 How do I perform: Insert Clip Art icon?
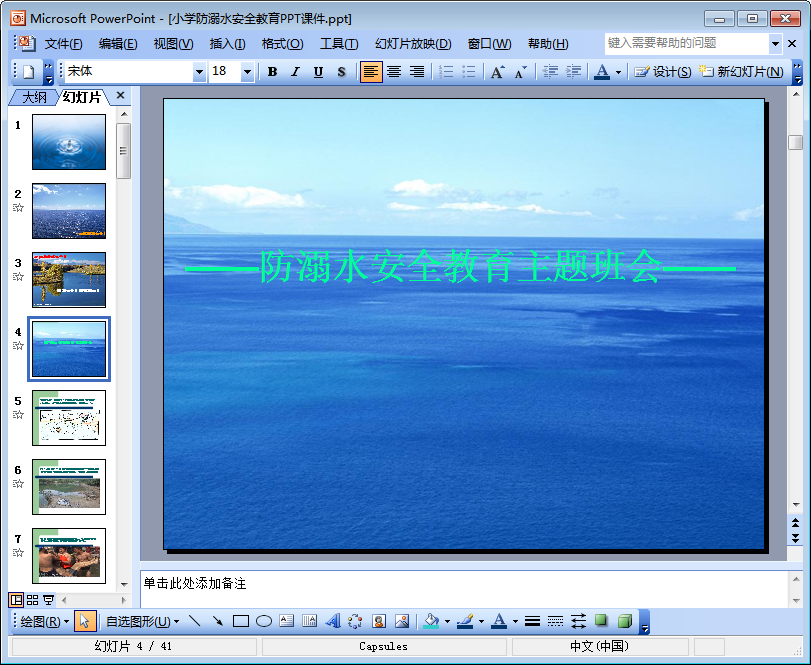pyautogui.click(x=379, y=621)
